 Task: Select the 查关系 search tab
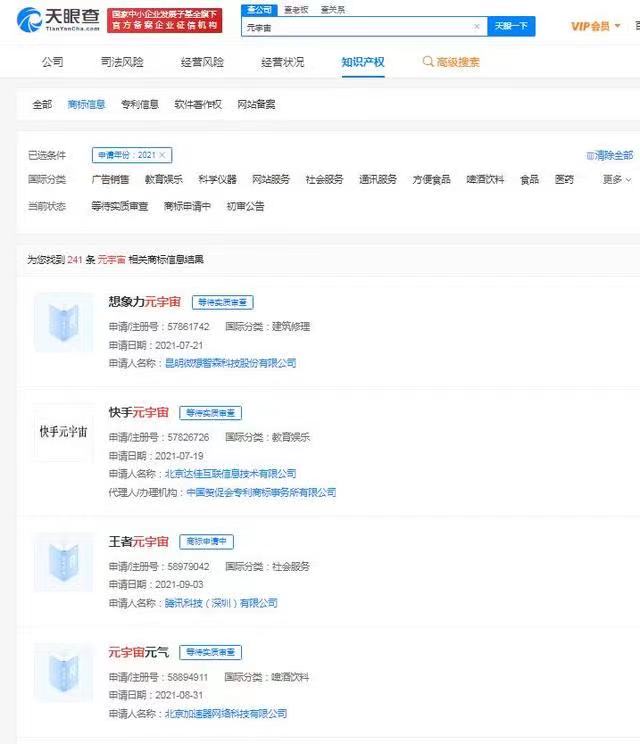[333, 9]
